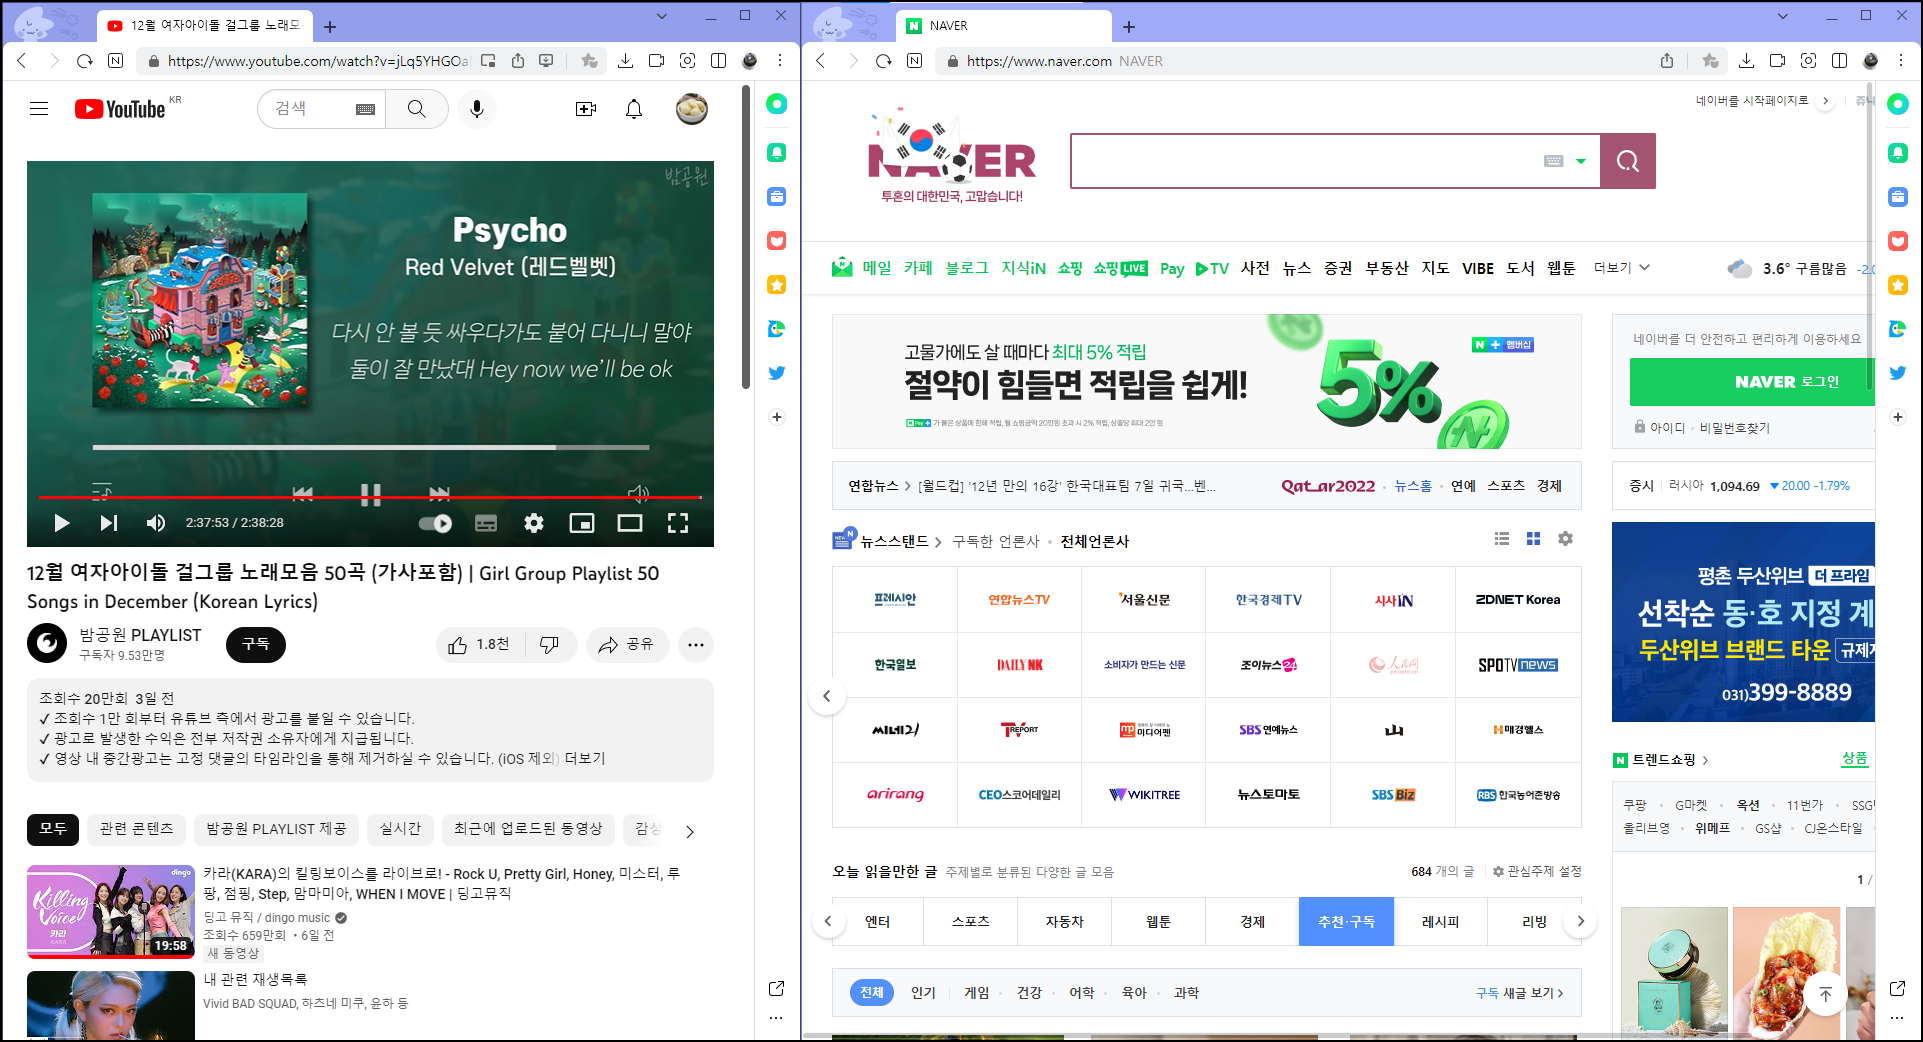The width and height of the screenshot is (1923, 1042).
Task: Open 관심주제 설정 settings
Action: coord(1538,872)
